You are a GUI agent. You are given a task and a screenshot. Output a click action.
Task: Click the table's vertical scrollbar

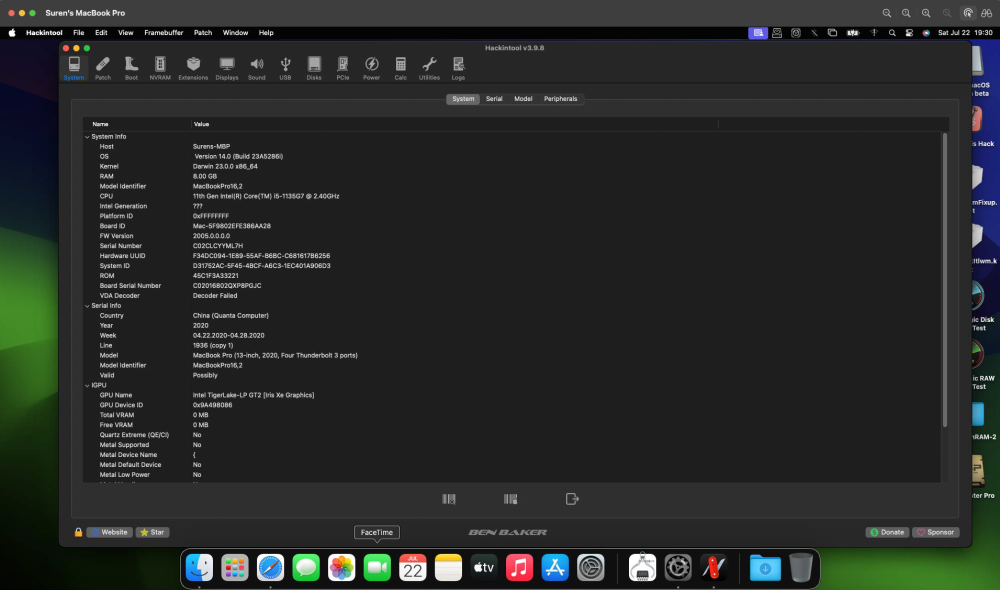945,279
